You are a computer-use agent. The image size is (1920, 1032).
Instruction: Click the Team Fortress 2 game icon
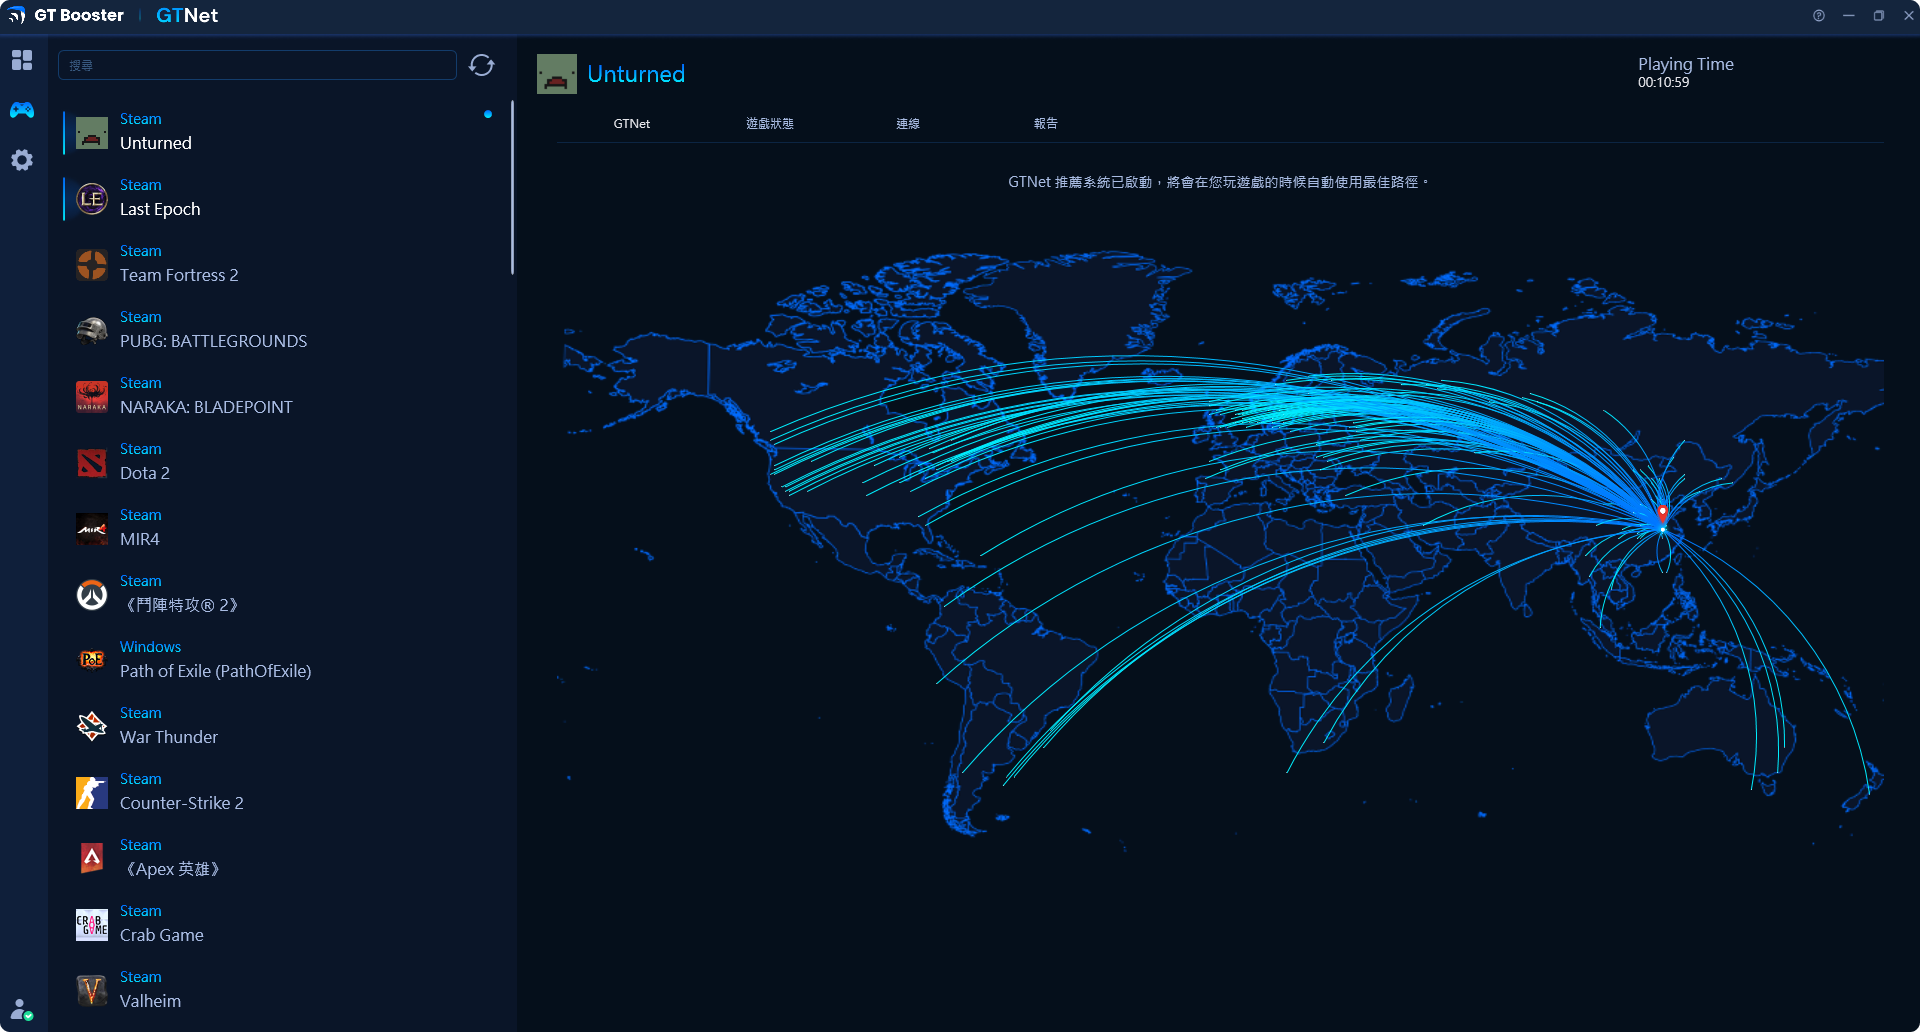pos(92,265)
